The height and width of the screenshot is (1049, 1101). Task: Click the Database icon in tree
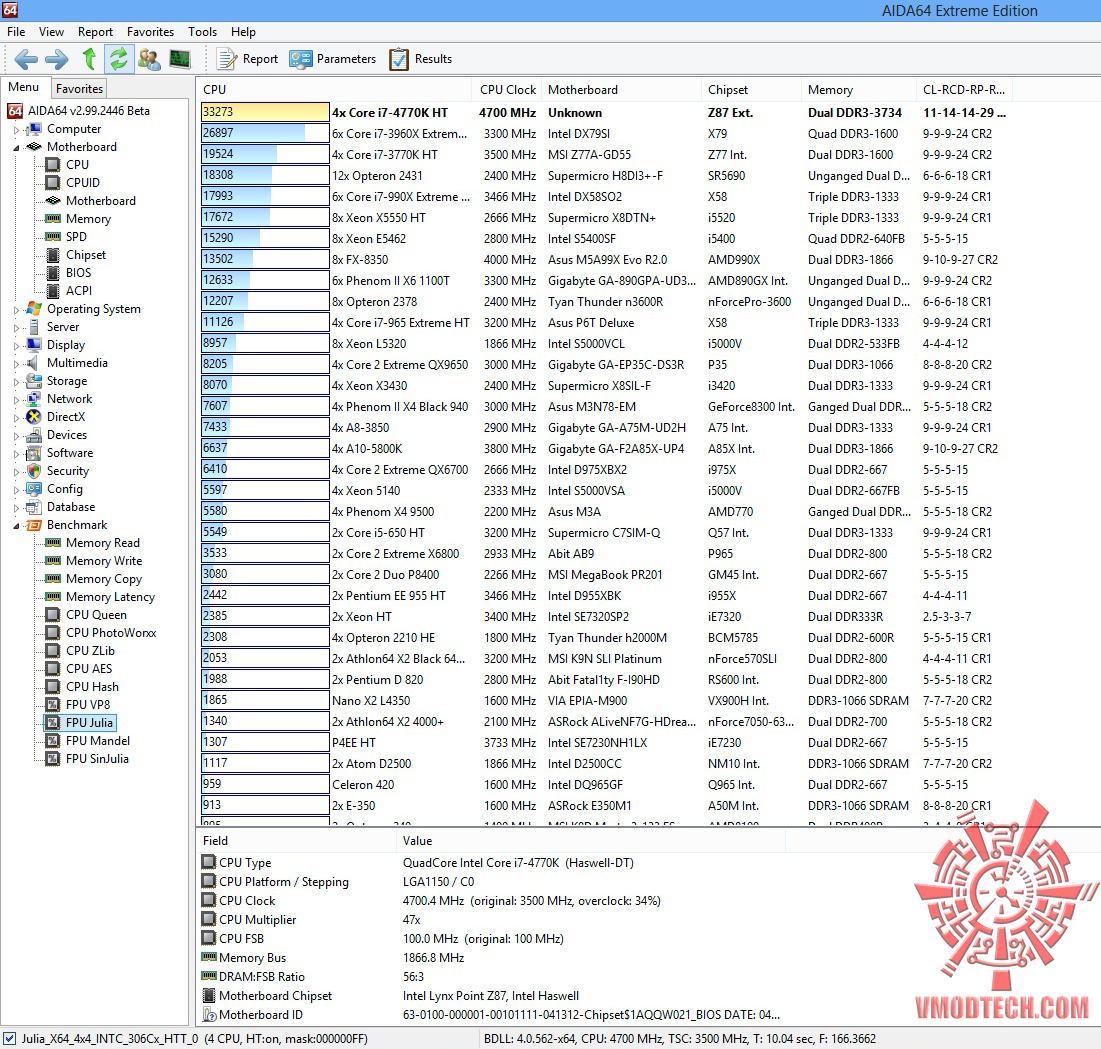click(34, 507)
